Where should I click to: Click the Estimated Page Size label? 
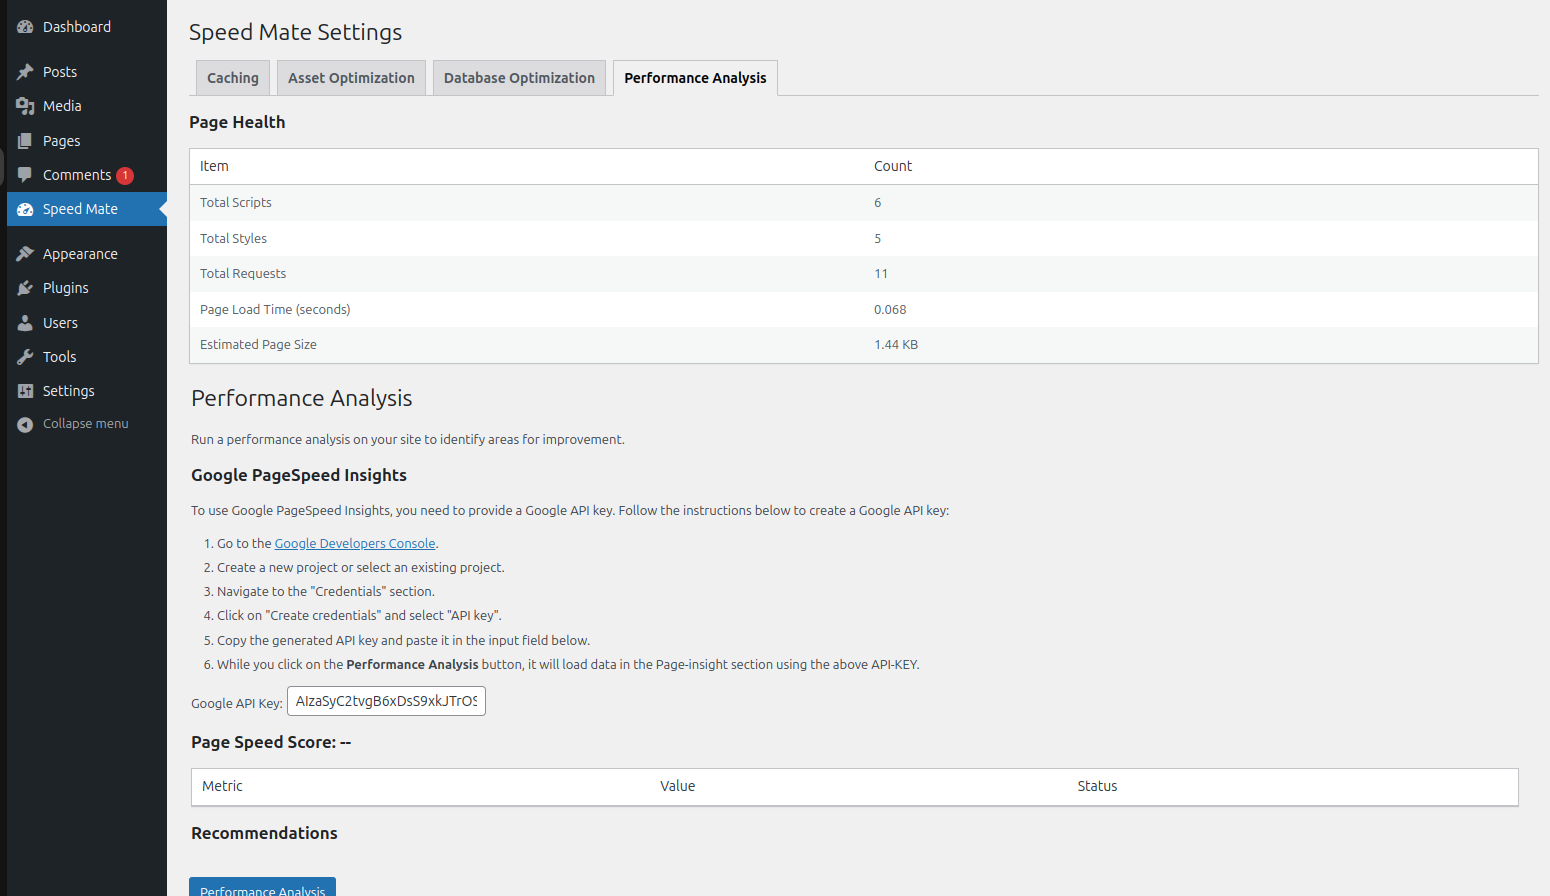(x=258, y=345)
